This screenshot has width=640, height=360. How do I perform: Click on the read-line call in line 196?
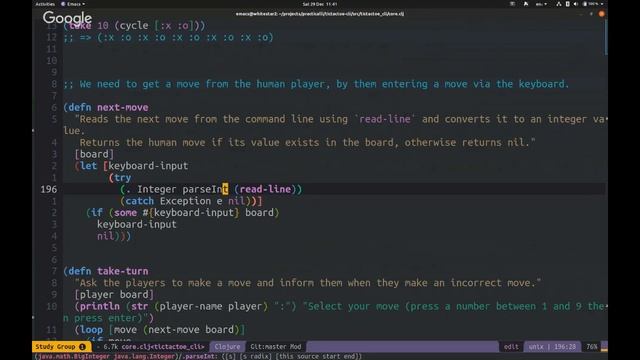(x=265, y=189)
